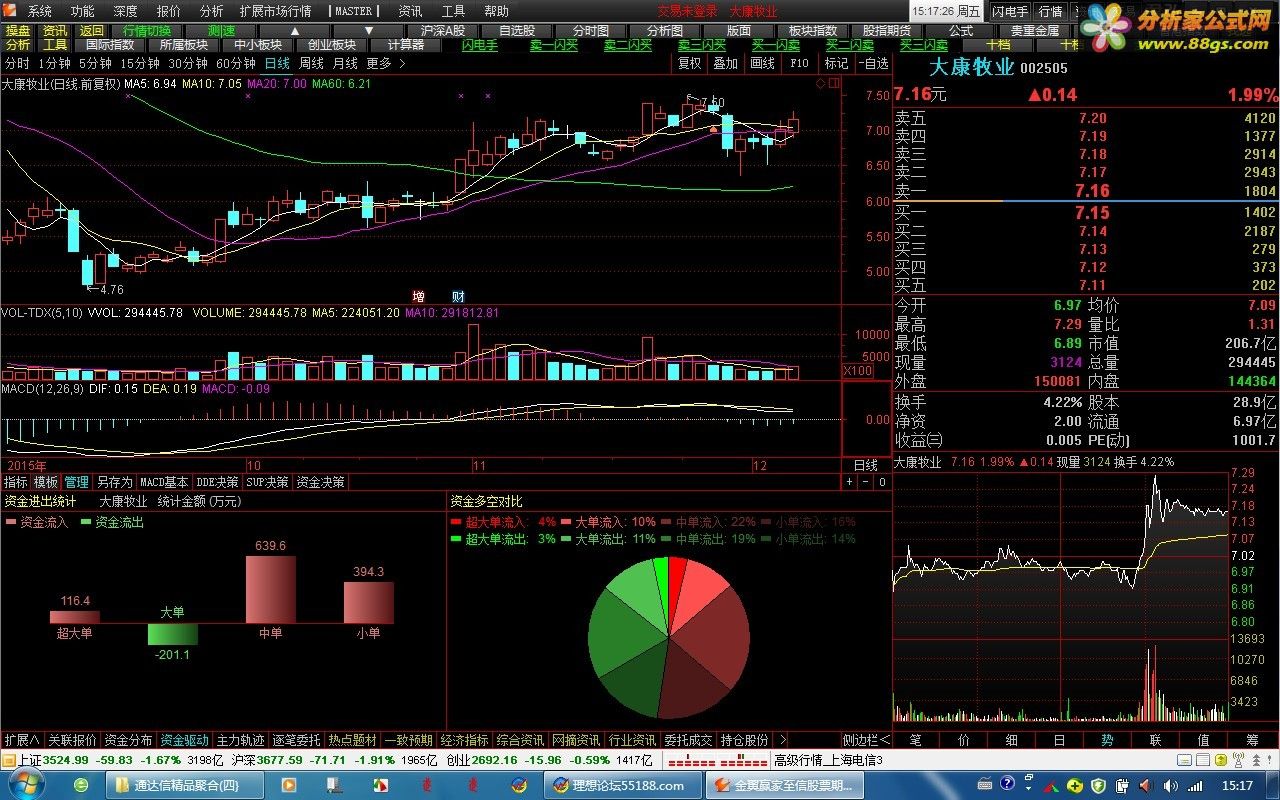
Task: Click the down triangle arrow toolbar button
Action: (x=369, y=30)
